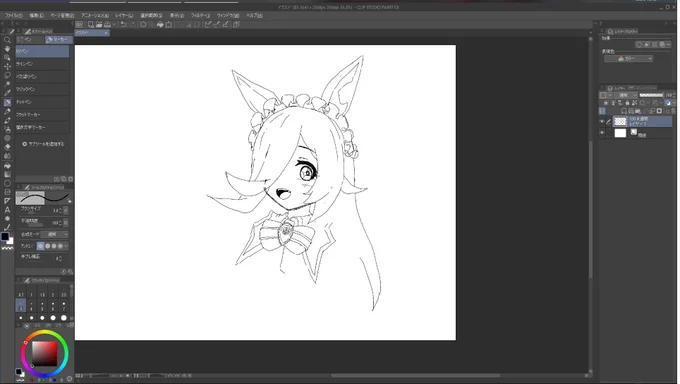Toggle the Lock Layer padlock icon
The image size is (680, 384).
click(x=627, y=103)
